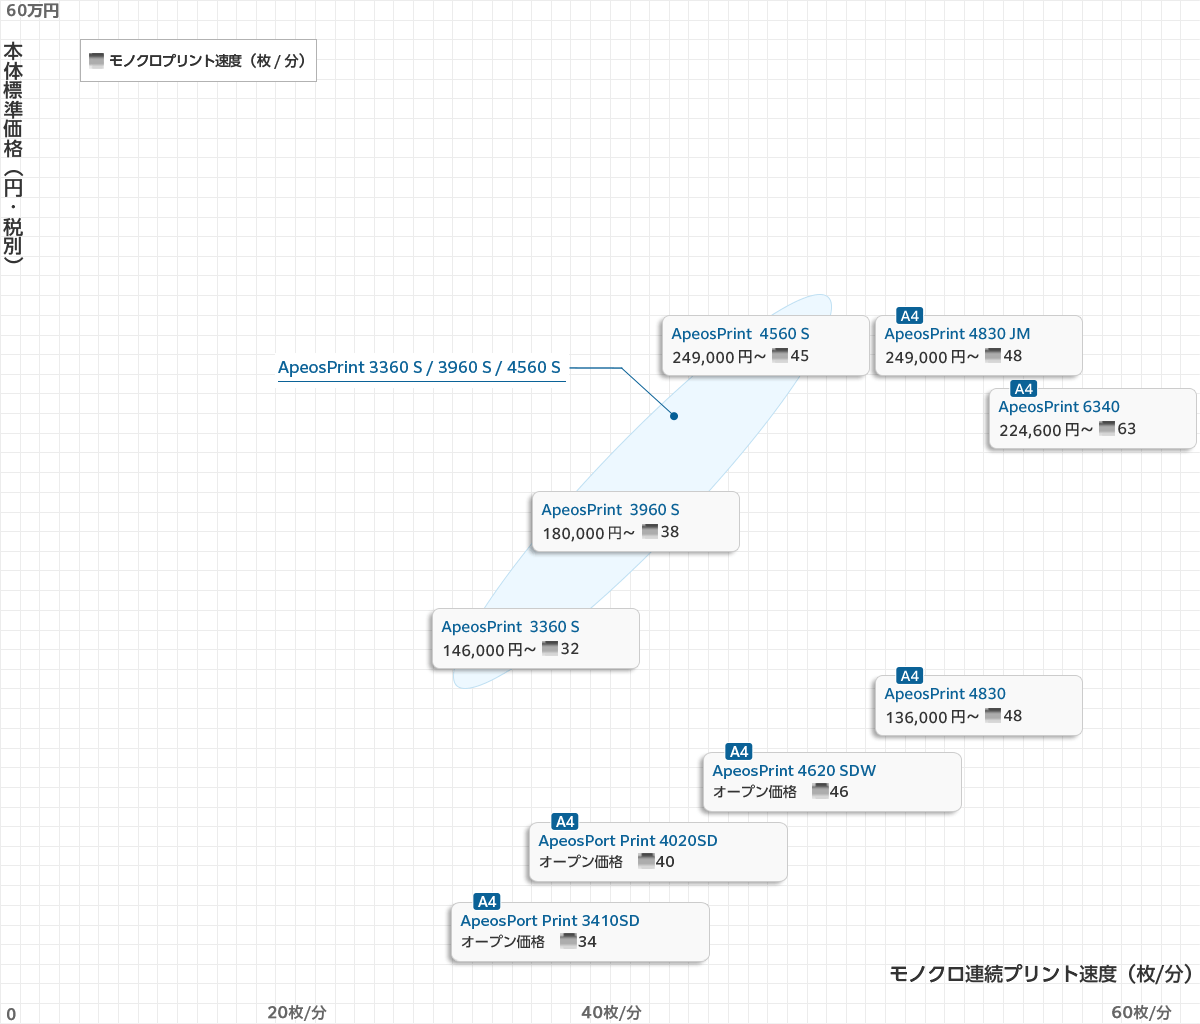Viewport: 1200px width, 1024px height.
Task: Click the speed icon beside 45 on ApeosPrint 4560 S
Action: [x=780, y=355]
